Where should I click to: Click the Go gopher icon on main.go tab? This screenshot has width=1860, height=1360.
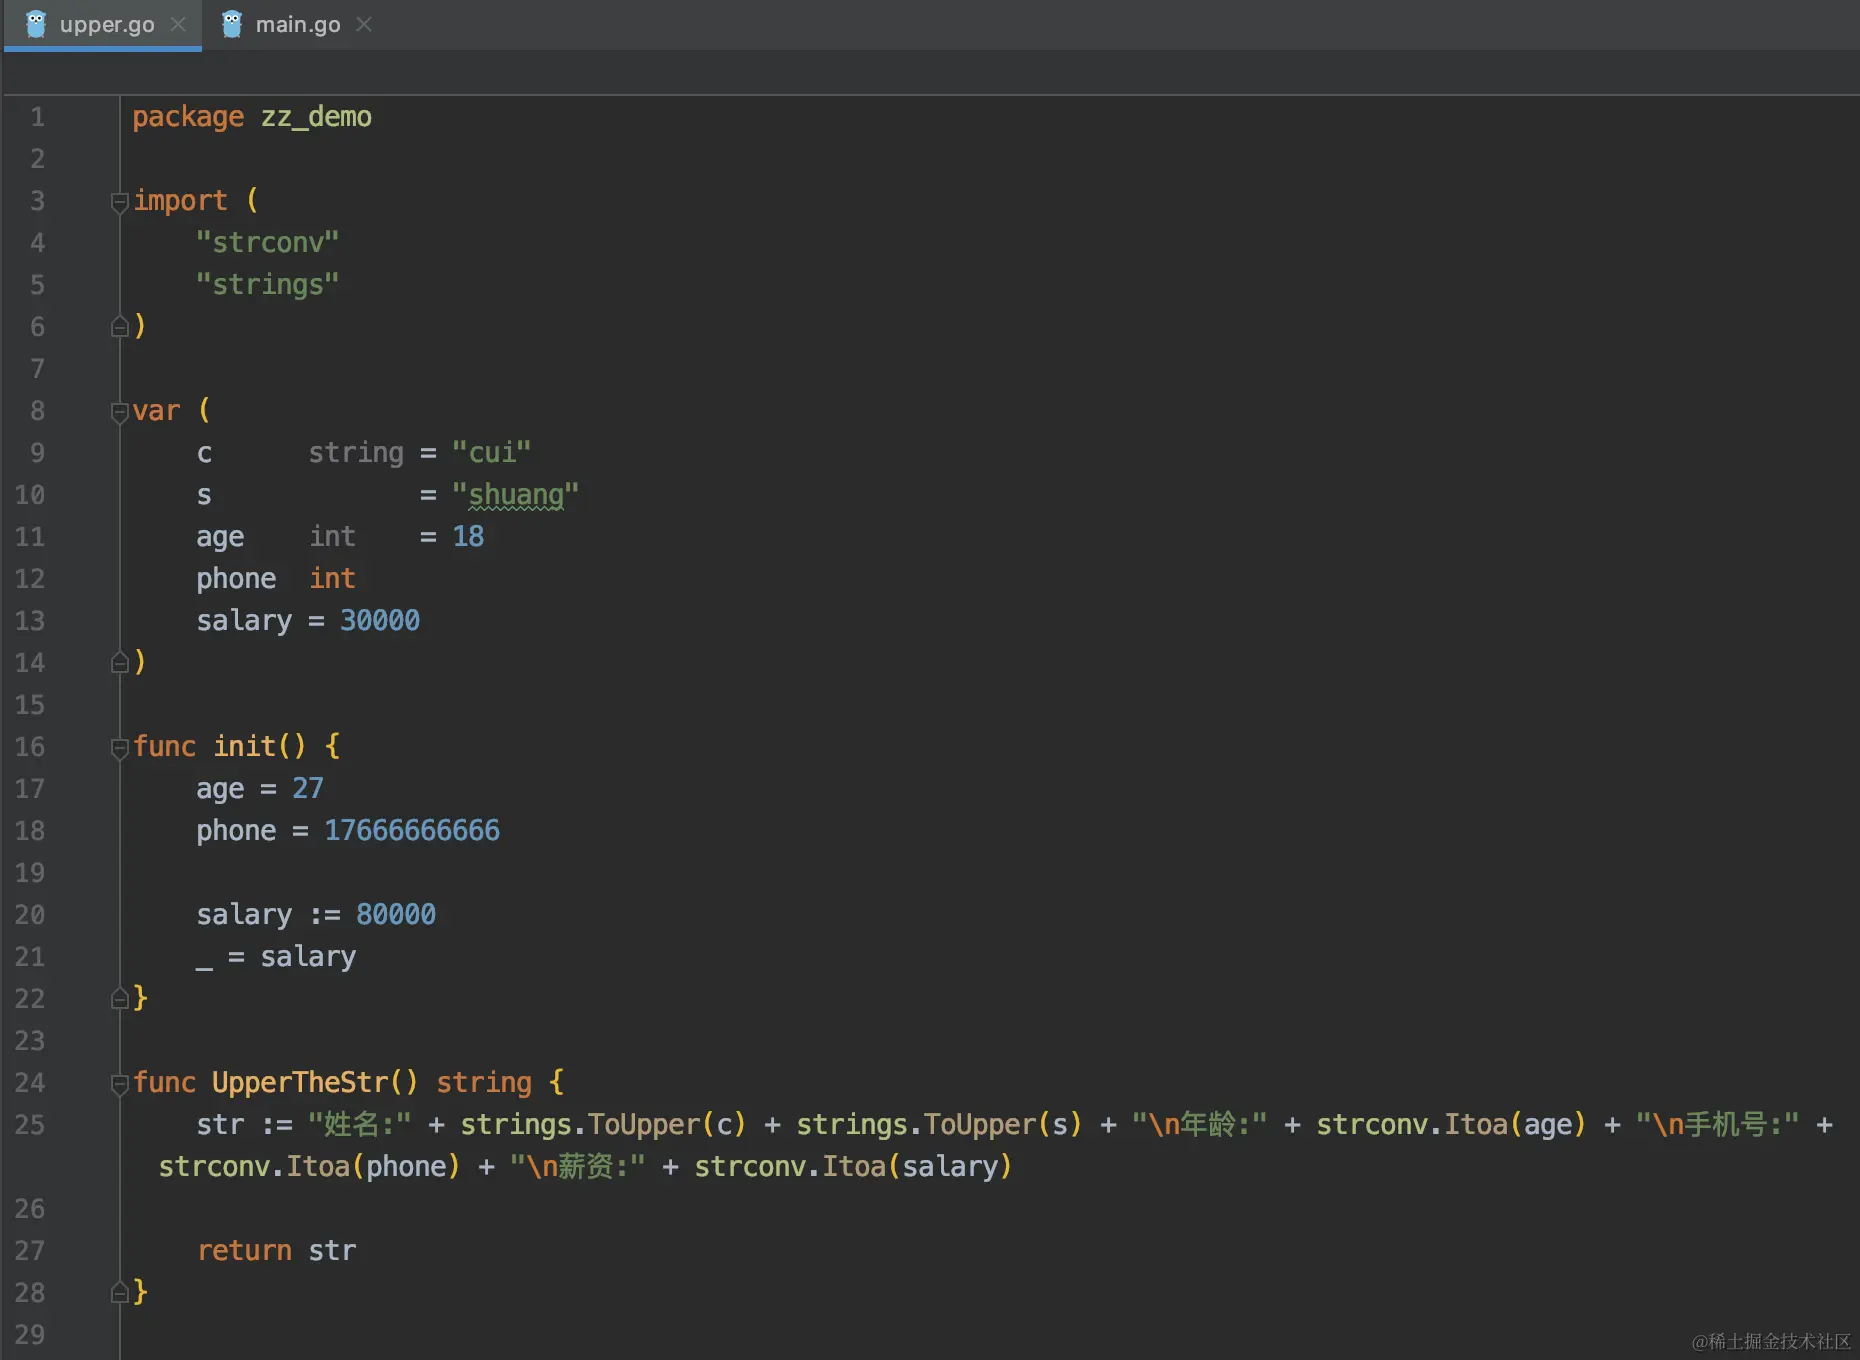coord(232,24)
